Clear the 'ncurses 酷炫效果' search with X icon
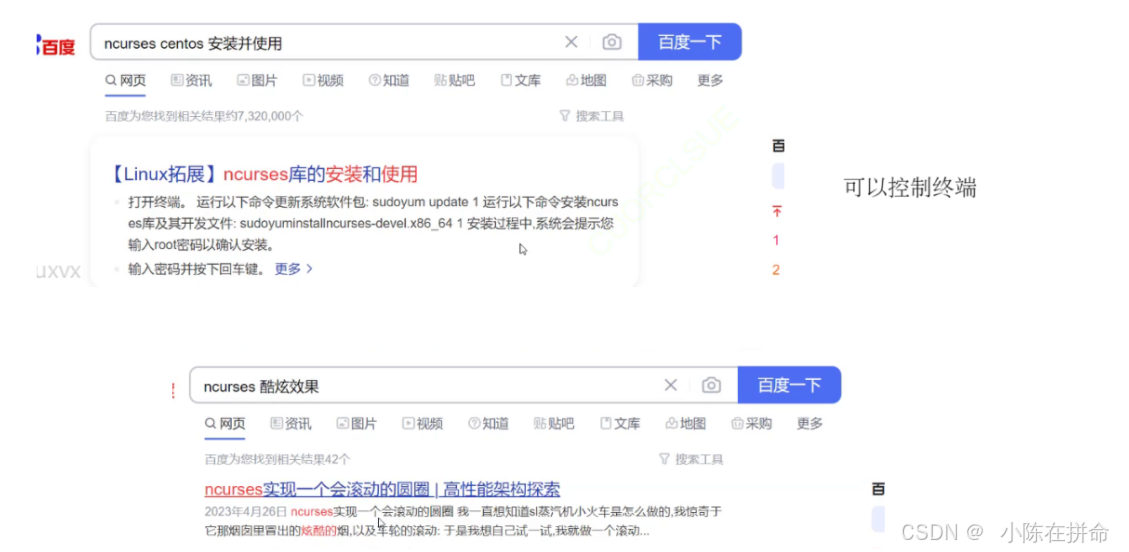 670,385
